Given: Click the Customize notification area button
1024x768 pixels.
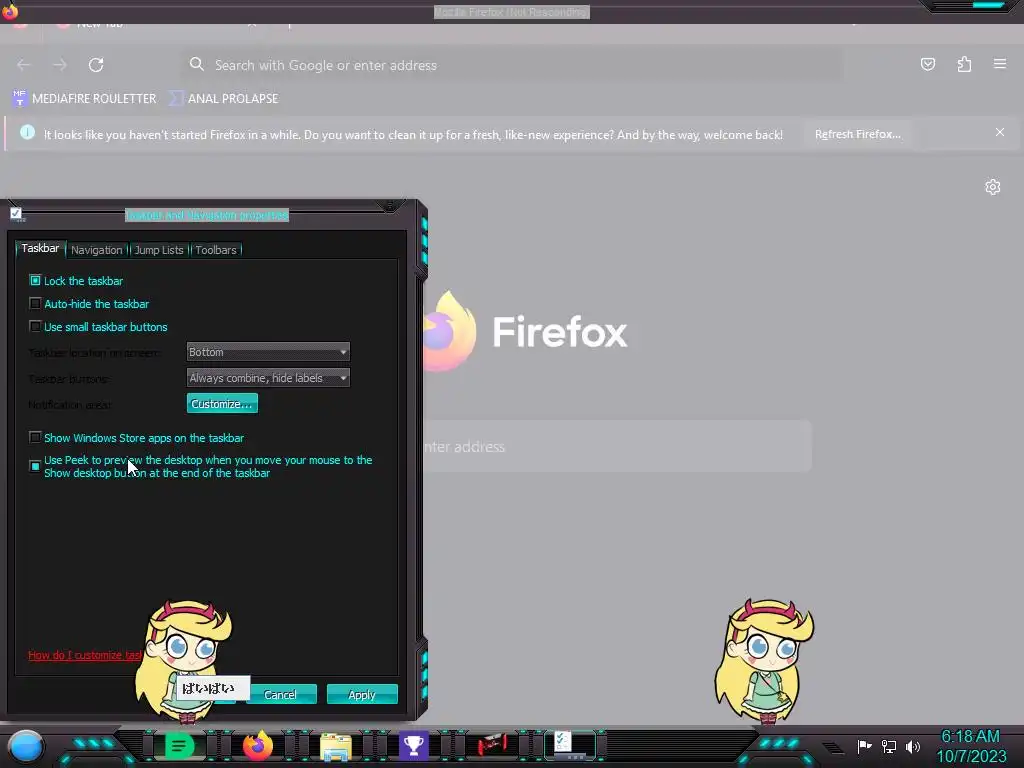Looking at the screenshot, I should coord(222,404).
